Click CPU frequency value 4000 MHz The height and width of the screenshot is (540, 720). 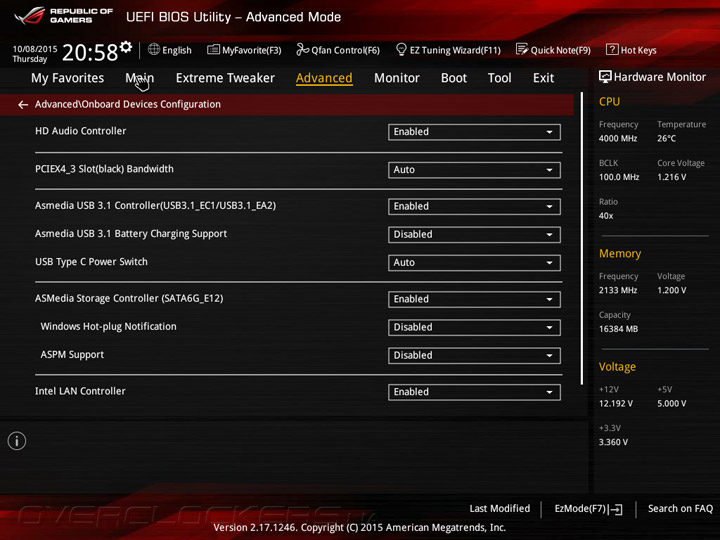coord(618,138)
